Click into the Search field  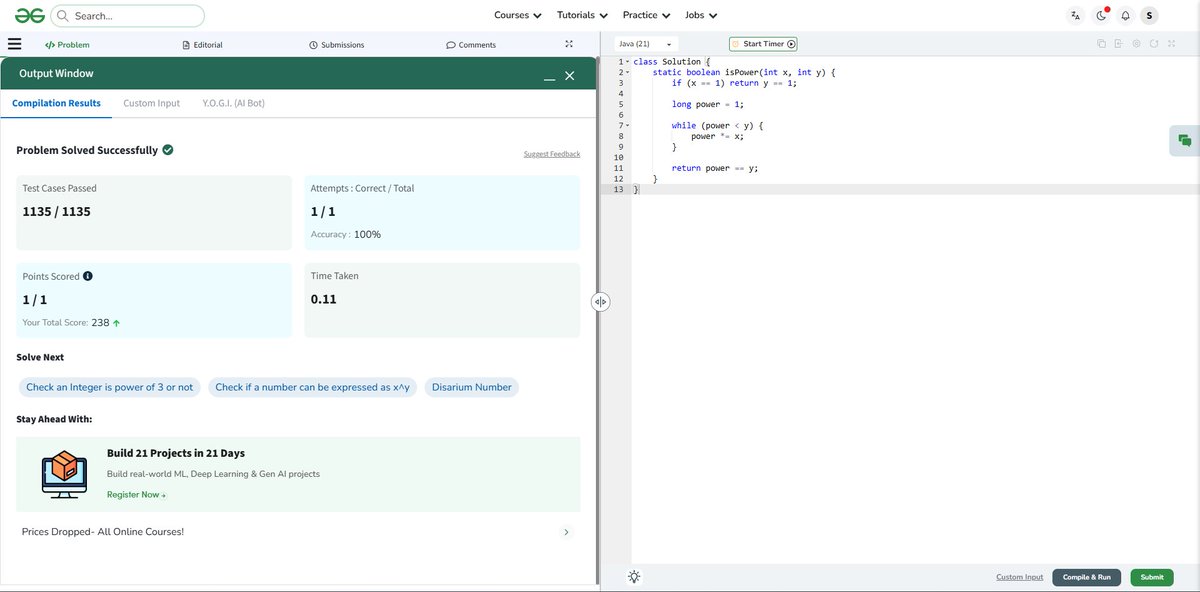[127, 16]
